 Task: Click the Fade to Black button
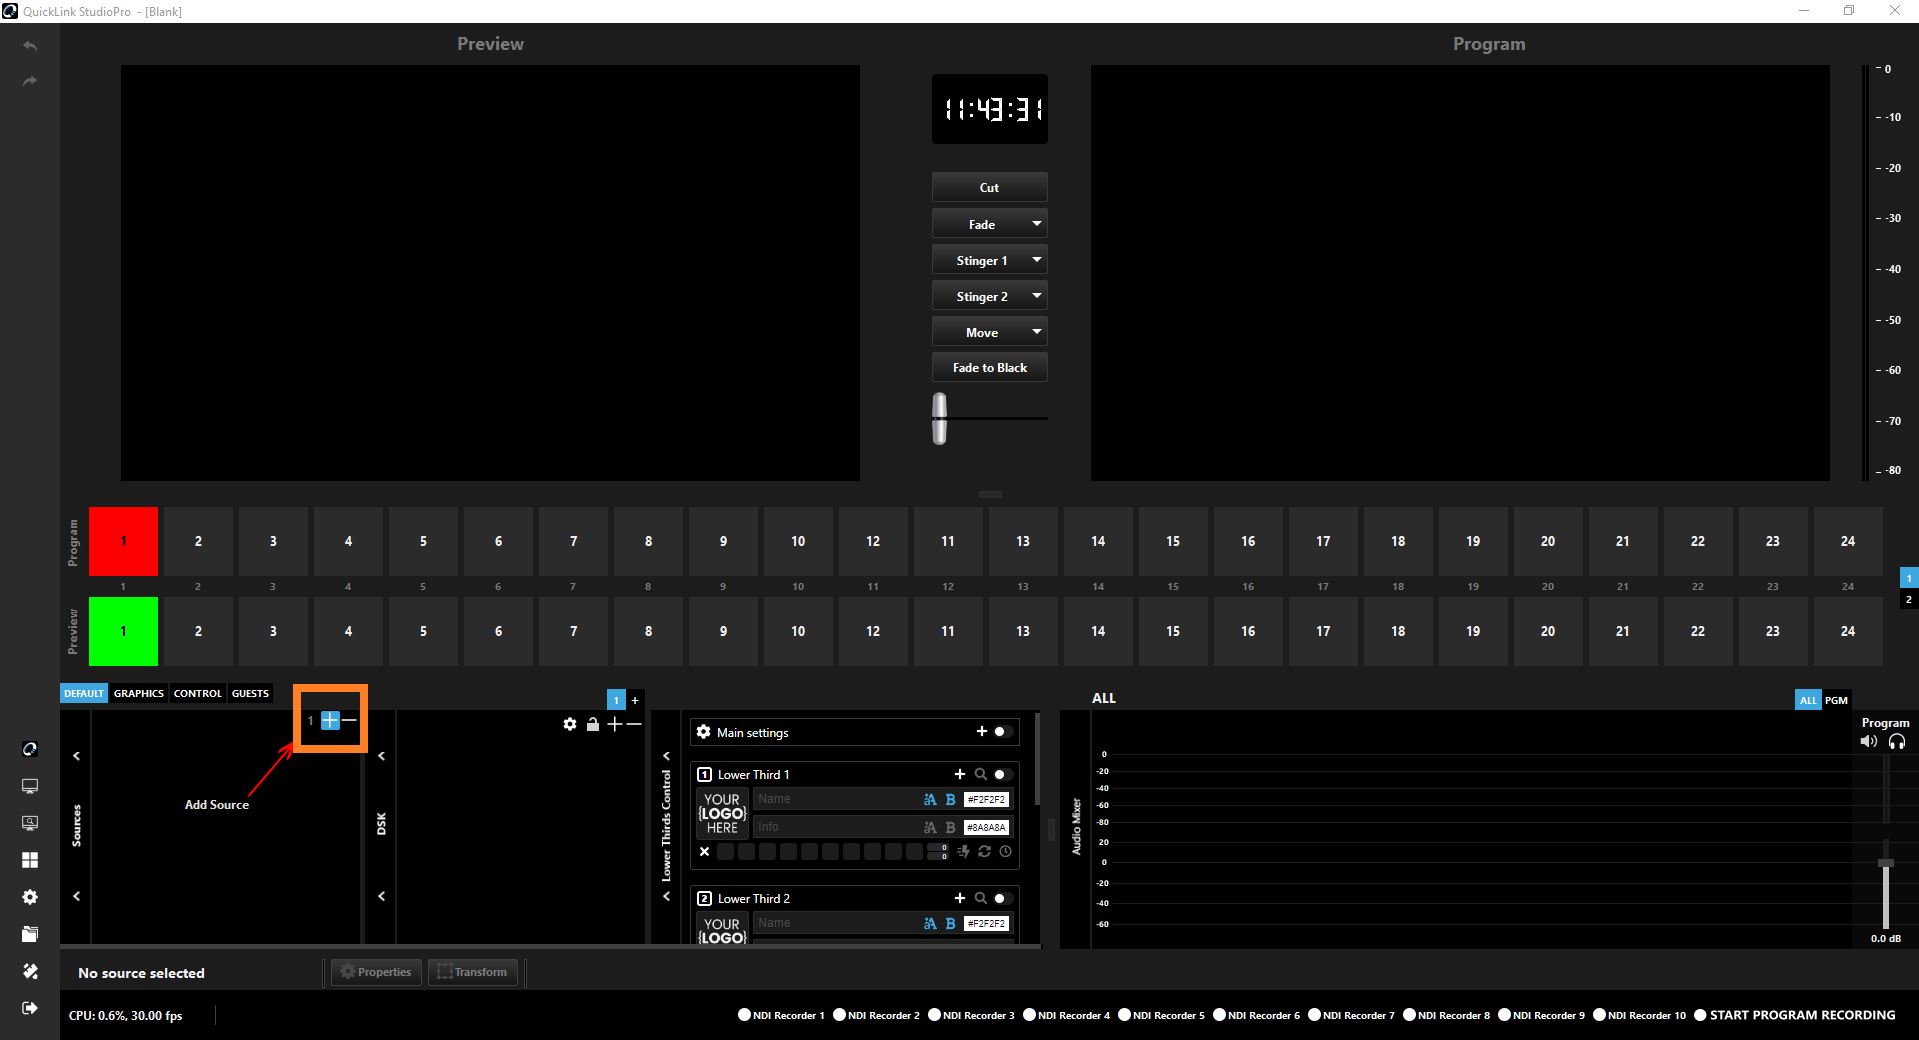989,368
